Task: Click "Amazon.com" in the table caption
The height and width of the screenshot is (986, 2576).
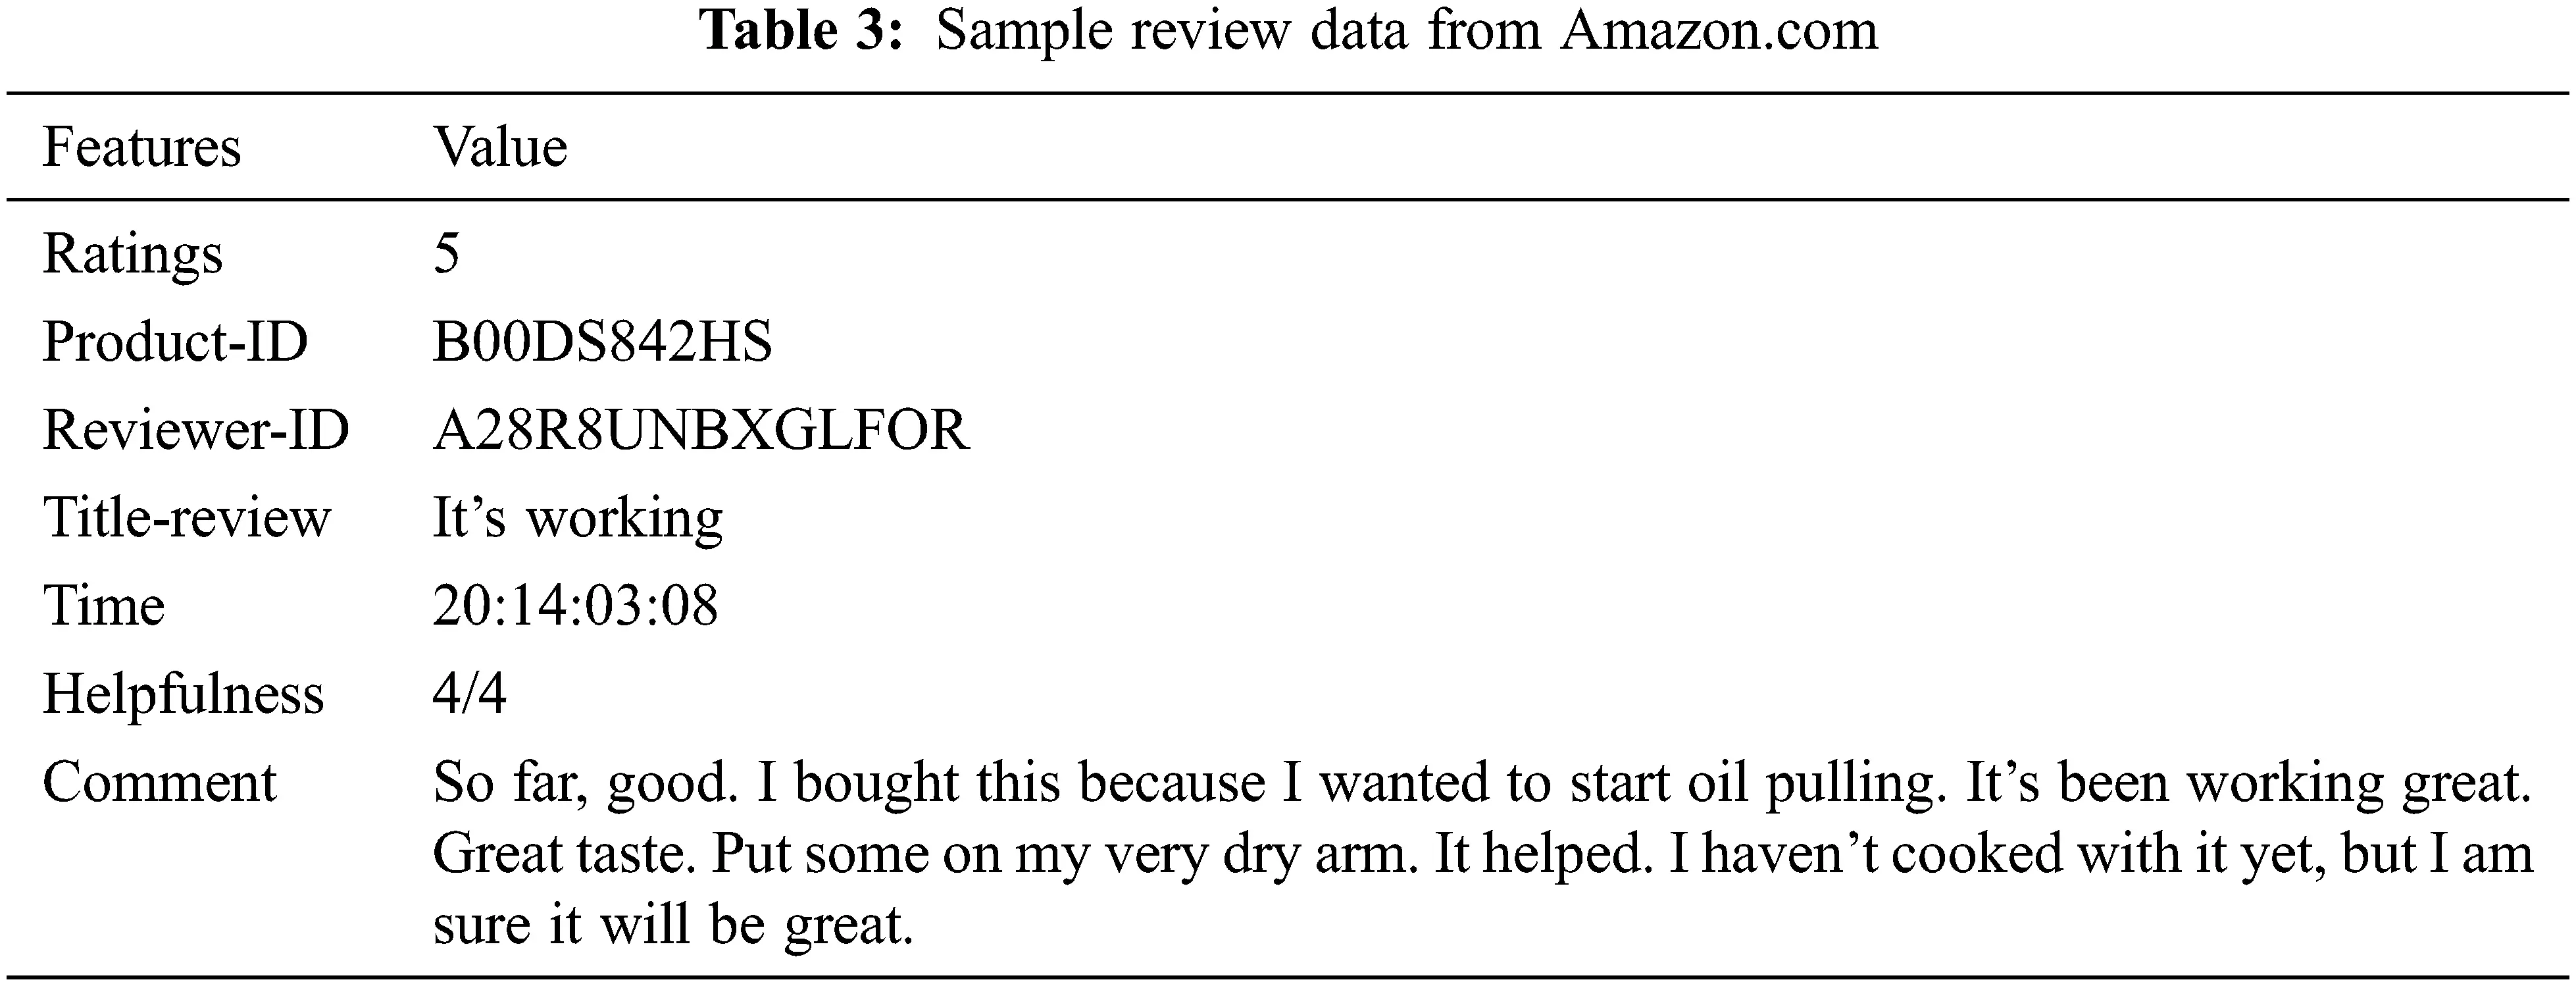Action: 1718,31
